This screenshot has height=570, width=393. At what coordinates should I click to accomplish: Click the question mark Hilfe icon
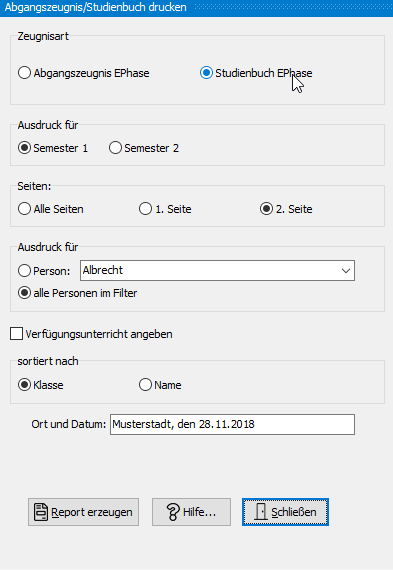(x=173, y=512)
